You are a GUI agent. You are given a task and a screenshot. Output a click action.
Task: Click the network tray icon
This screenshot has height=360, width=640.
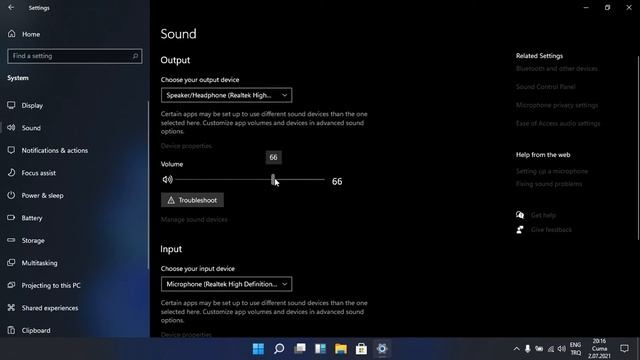551,349
